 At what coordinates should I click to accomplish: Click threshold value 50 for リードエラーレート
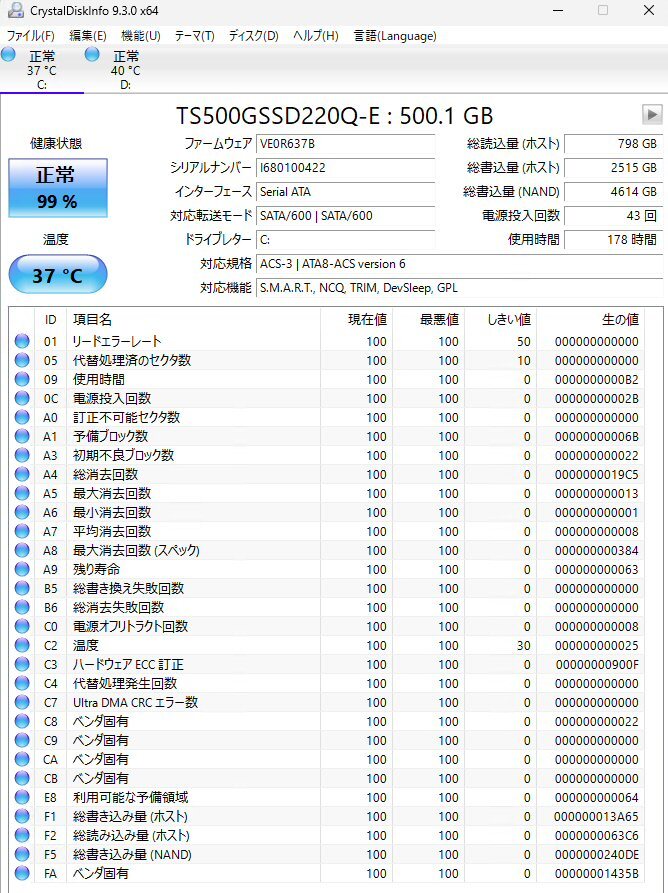click(x=523, y=342)
